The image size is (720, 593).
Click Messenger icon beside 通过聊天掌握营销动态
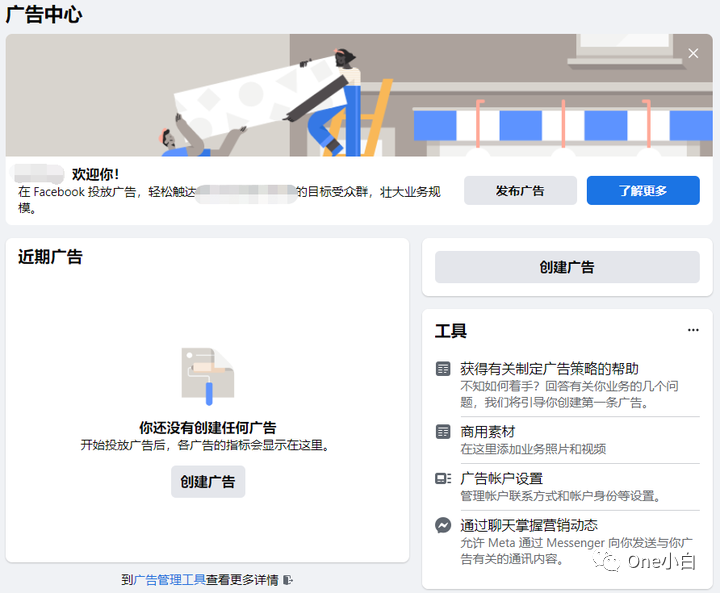(443, 525)
